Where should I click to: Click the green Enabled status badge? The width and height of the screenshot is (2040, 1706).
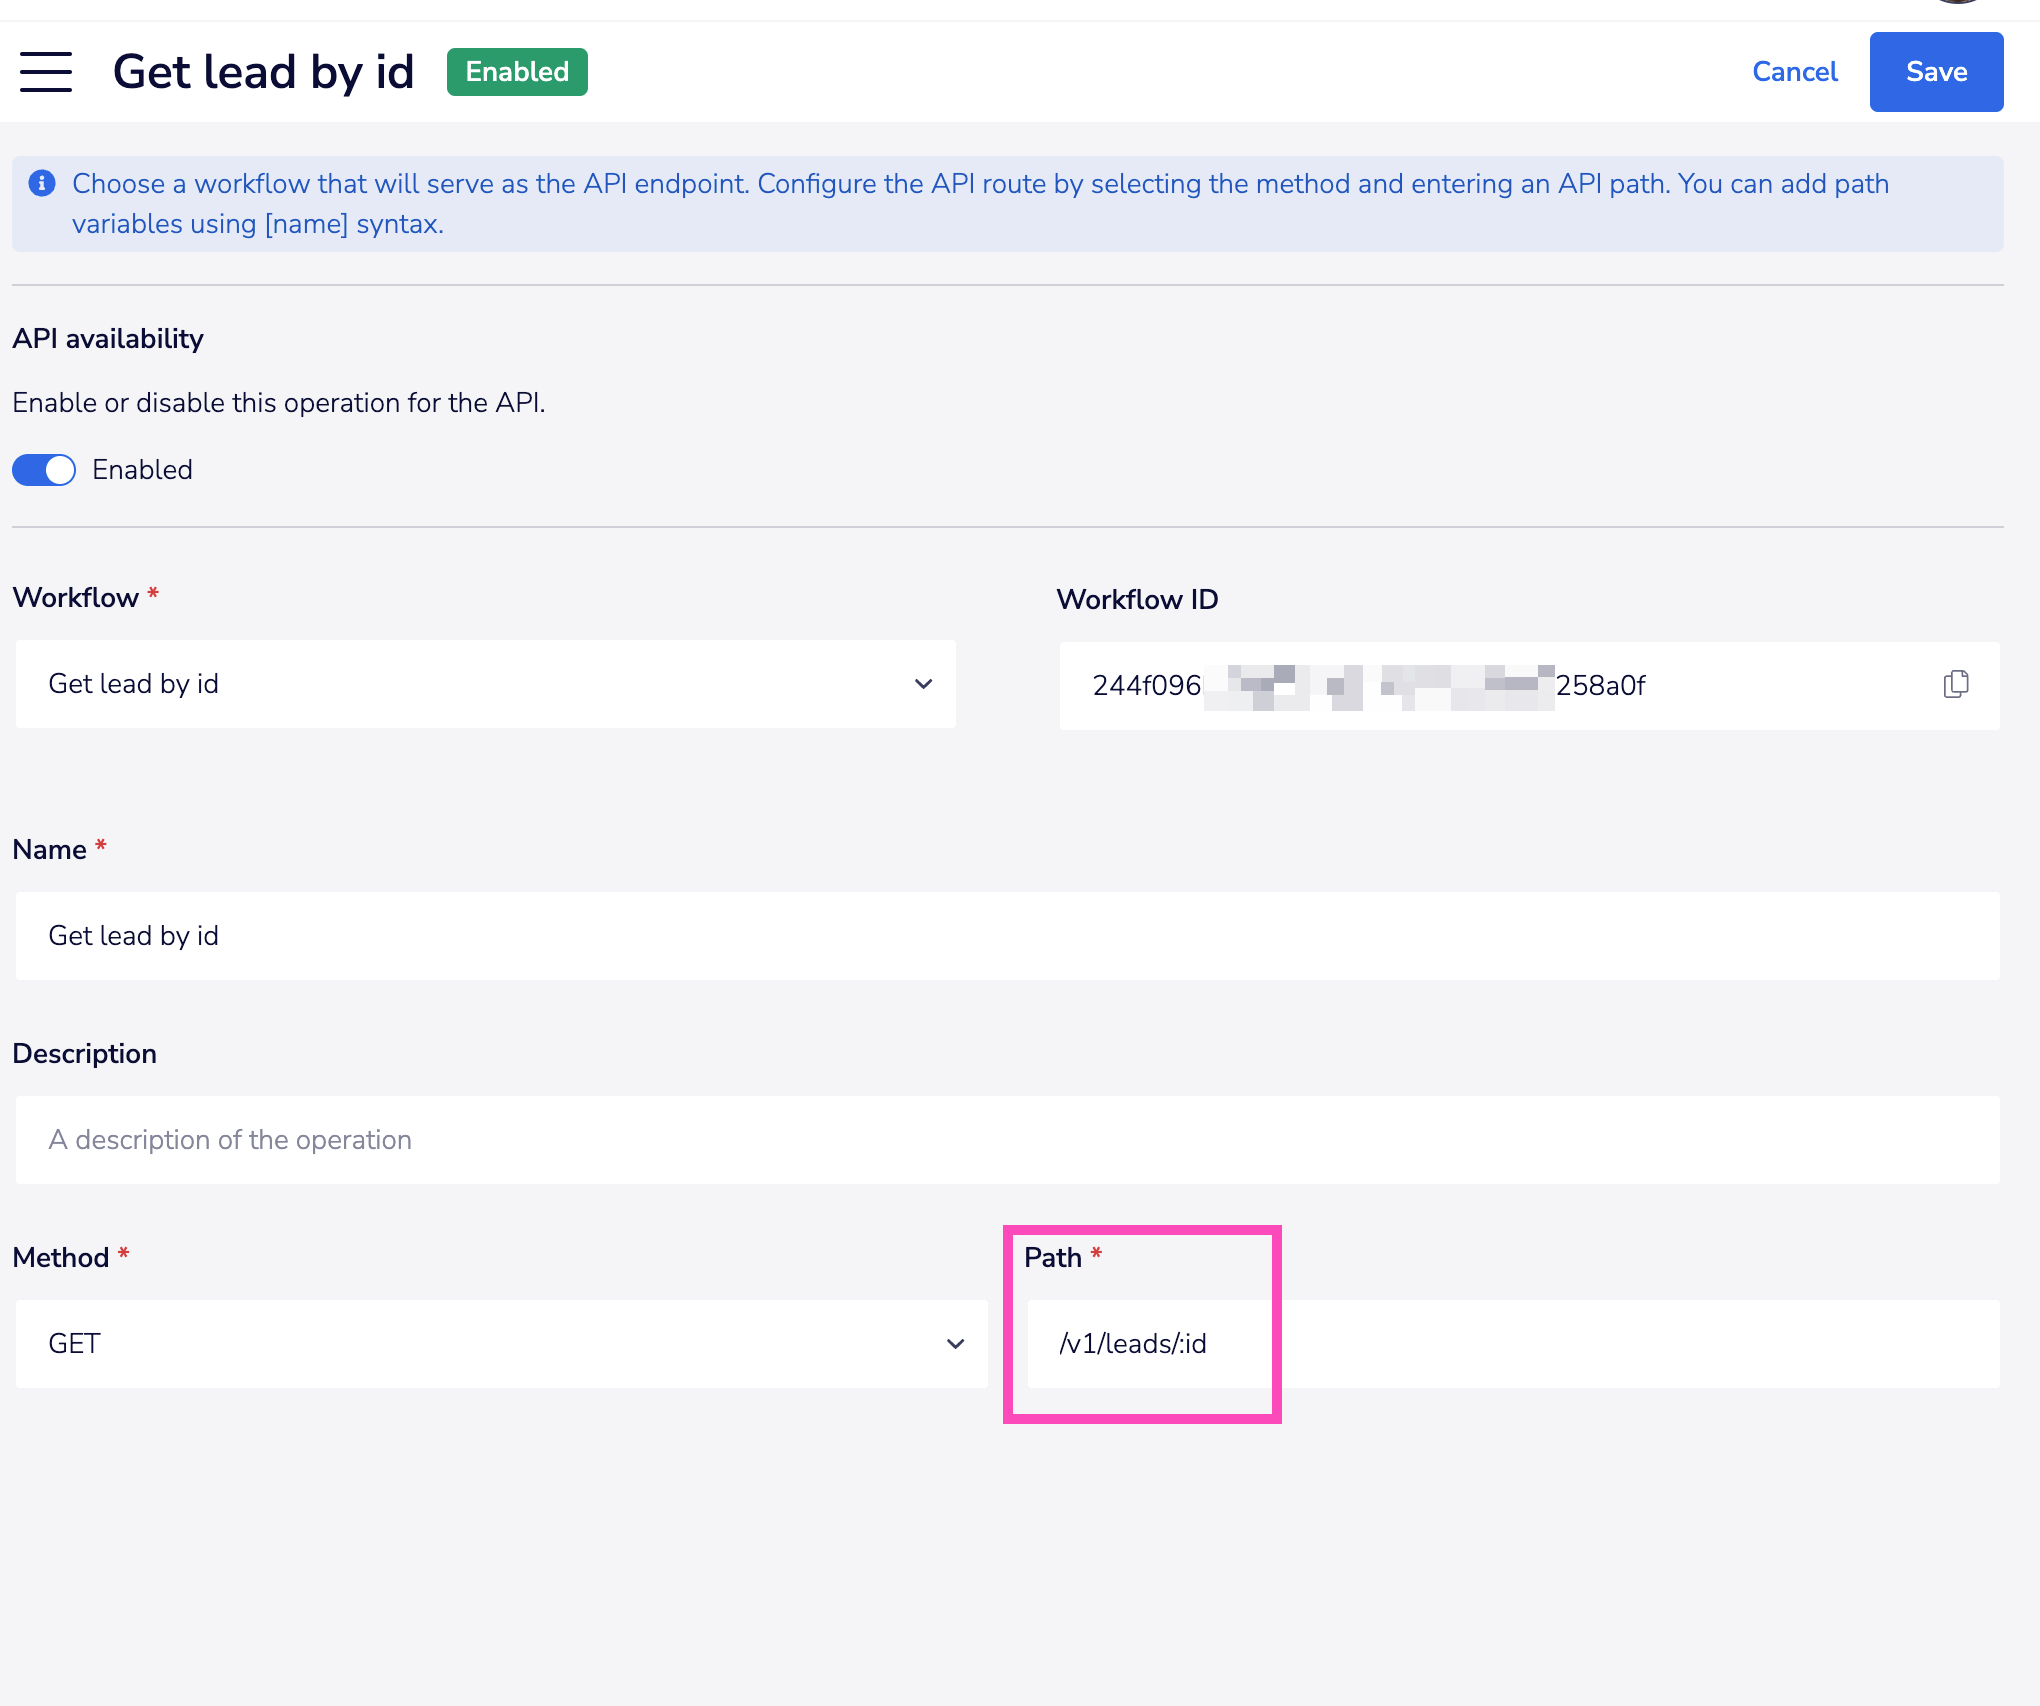pos(517,72)
